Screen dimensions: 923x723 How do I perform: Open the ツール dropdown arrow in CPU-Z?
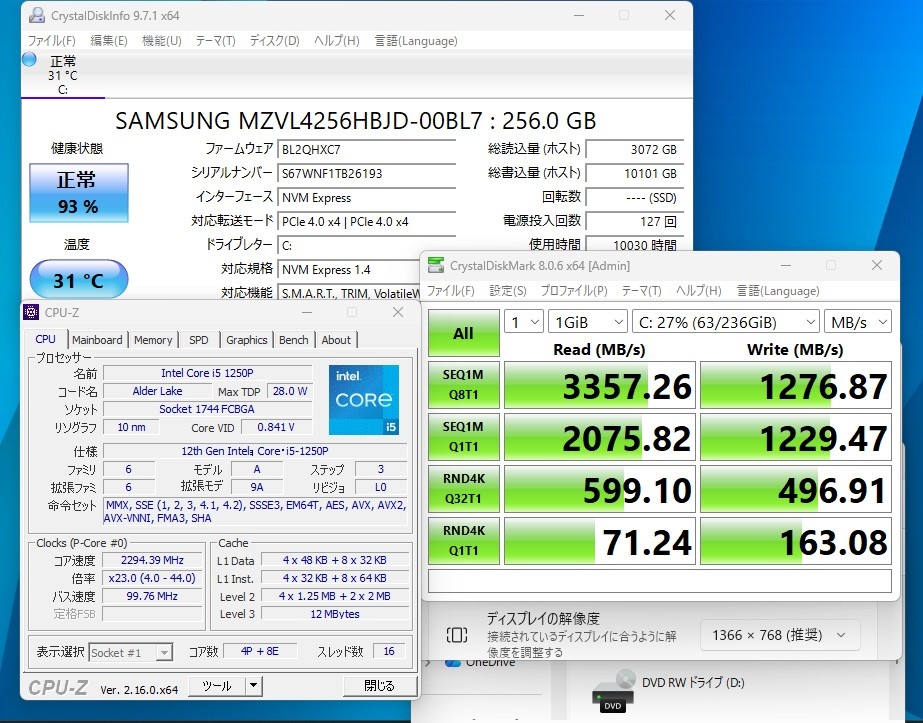pyautogui.click(x=254, y=685)
